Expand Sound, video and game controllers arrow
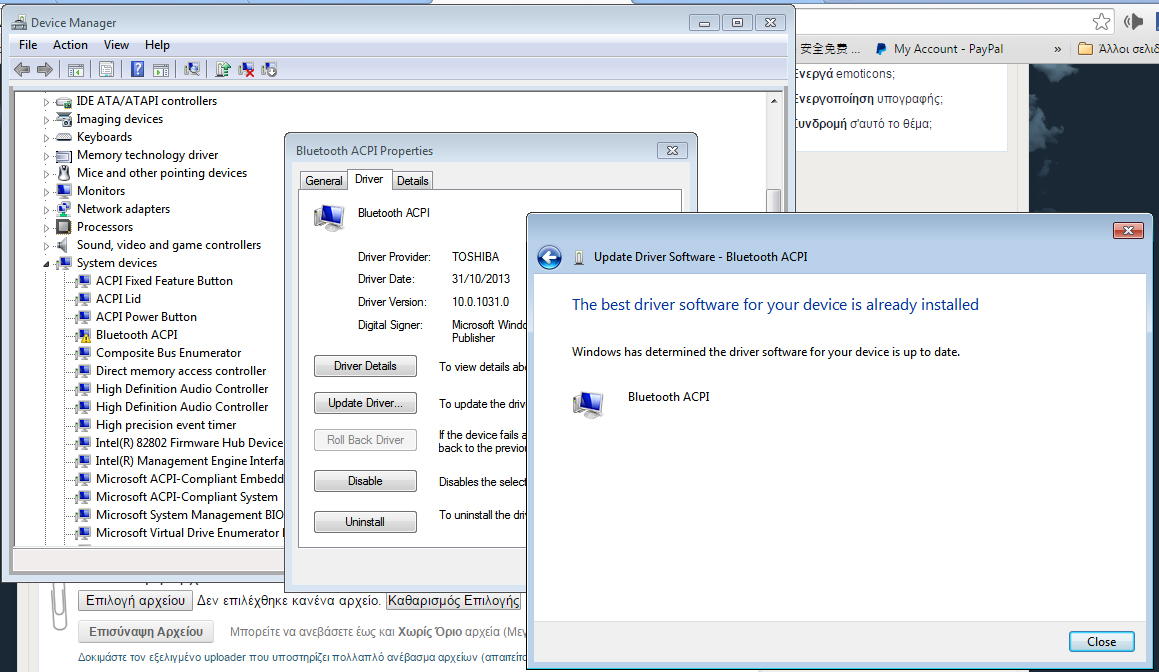Screen dimensions: 1159x672 (x=46, y=246)
